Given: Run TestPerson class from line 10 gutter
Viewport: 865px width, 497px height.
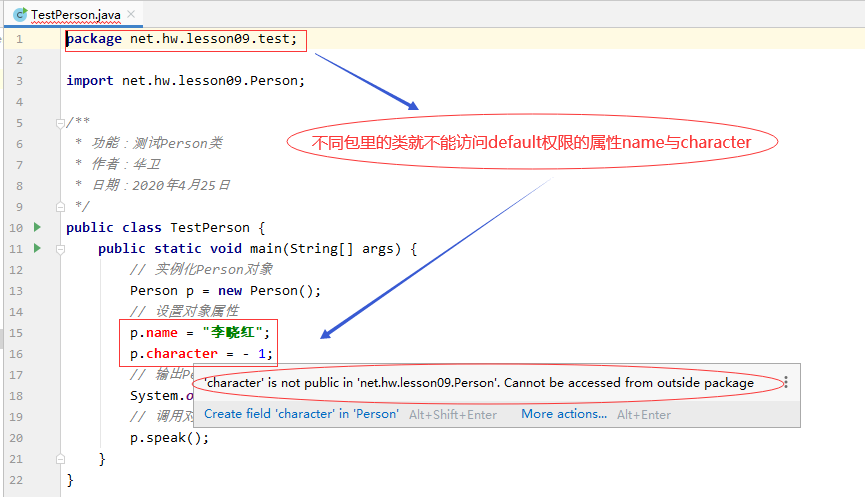Looking at the screenshot, I should [x=37, y=227].
